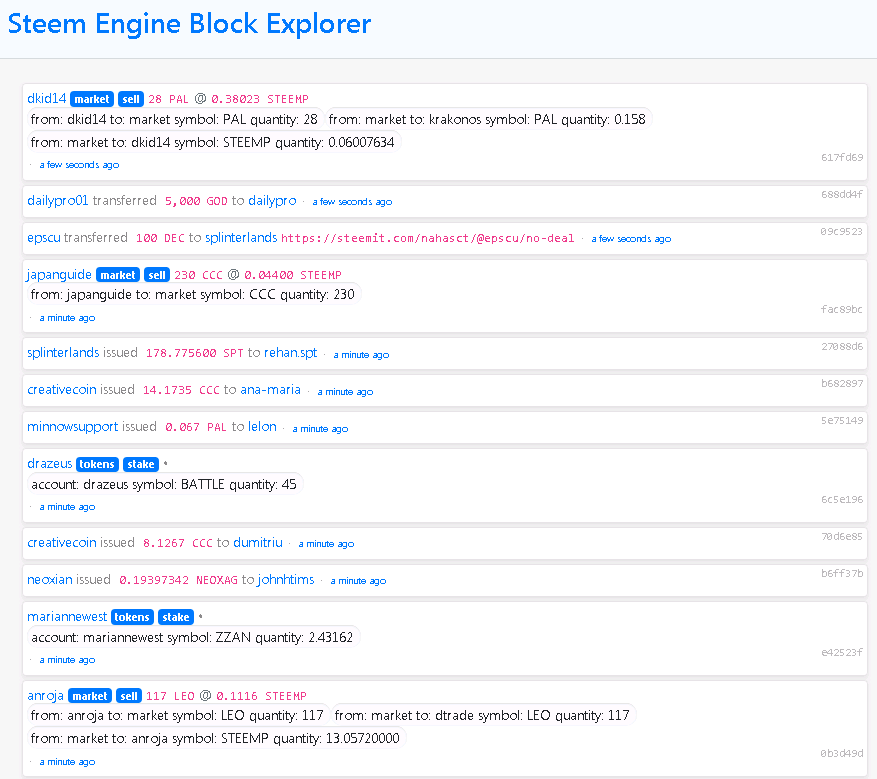
Task: Open dailypro01 account link
Action: click(58, 201)
